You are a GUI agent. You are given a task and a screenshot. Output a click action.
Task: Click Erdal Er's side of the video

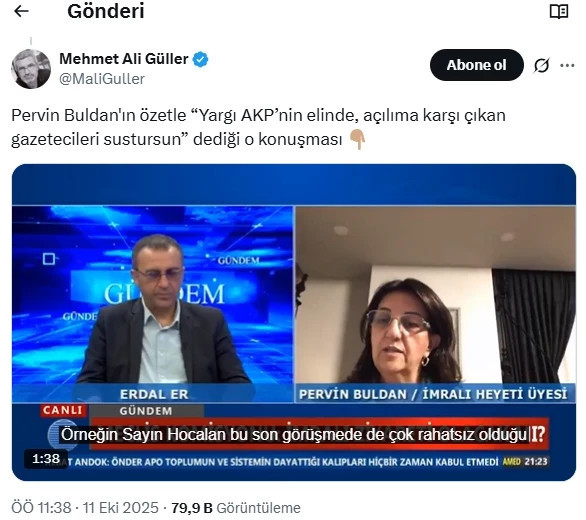(x=153, y=304)
